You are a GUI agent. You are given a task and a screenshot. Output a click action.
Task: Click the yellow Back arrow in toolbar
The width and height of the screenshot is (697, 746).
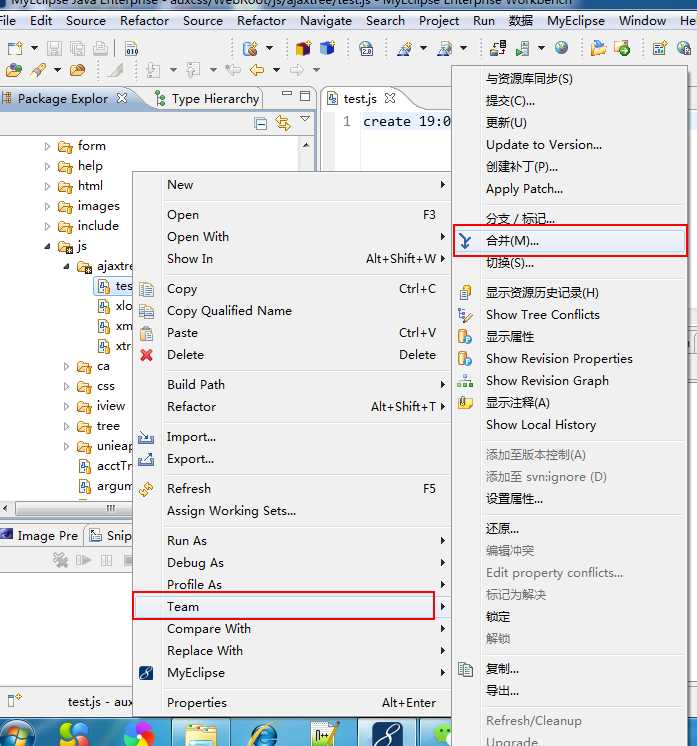257,70
